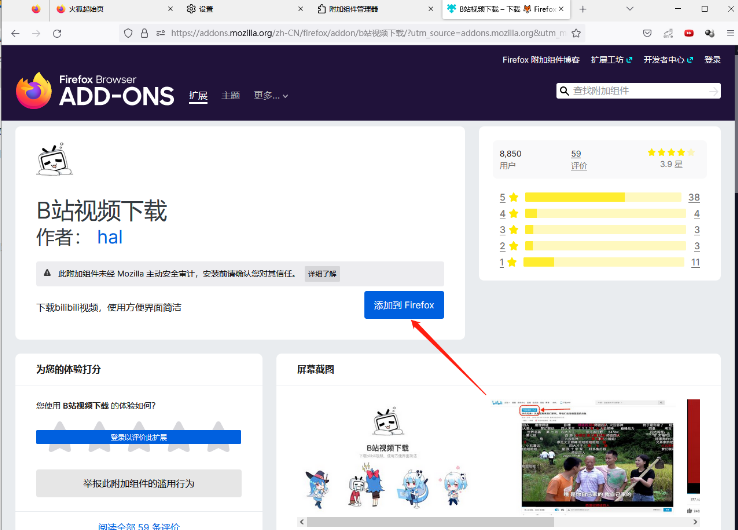738x530 pixels.
Task: Click the 38 count of five-star reviews
Action: click(694, 197)
